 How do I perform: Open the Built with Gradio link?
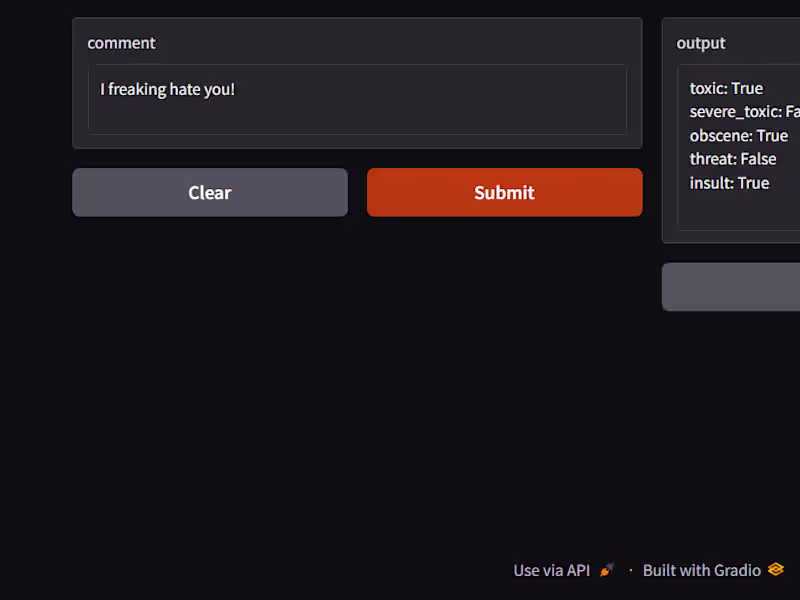click(x=702, y=570)
